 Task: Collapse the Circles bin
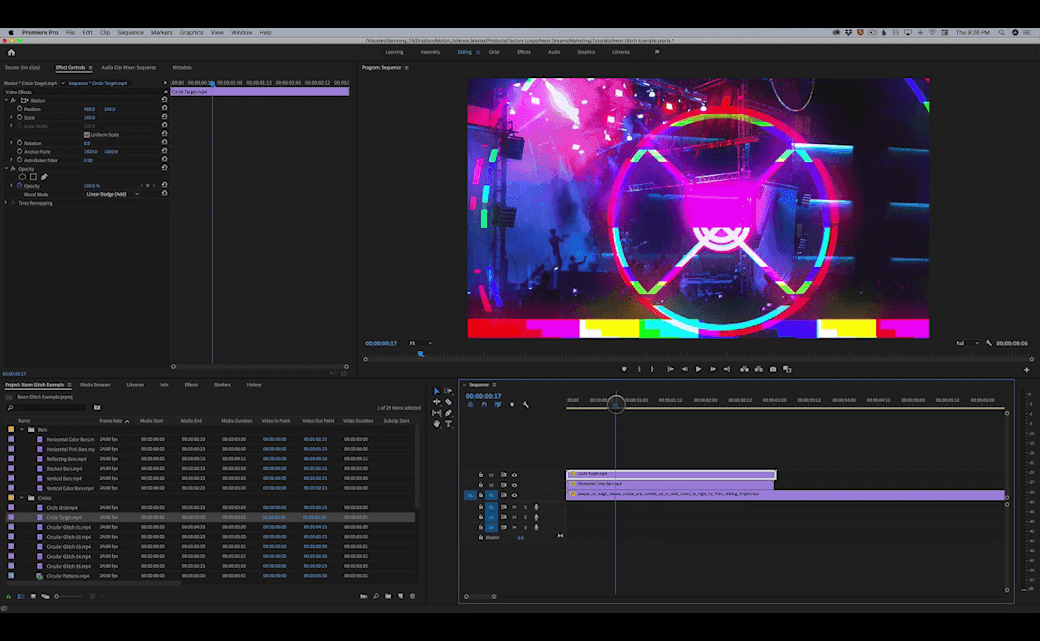[x=22, y=498]
